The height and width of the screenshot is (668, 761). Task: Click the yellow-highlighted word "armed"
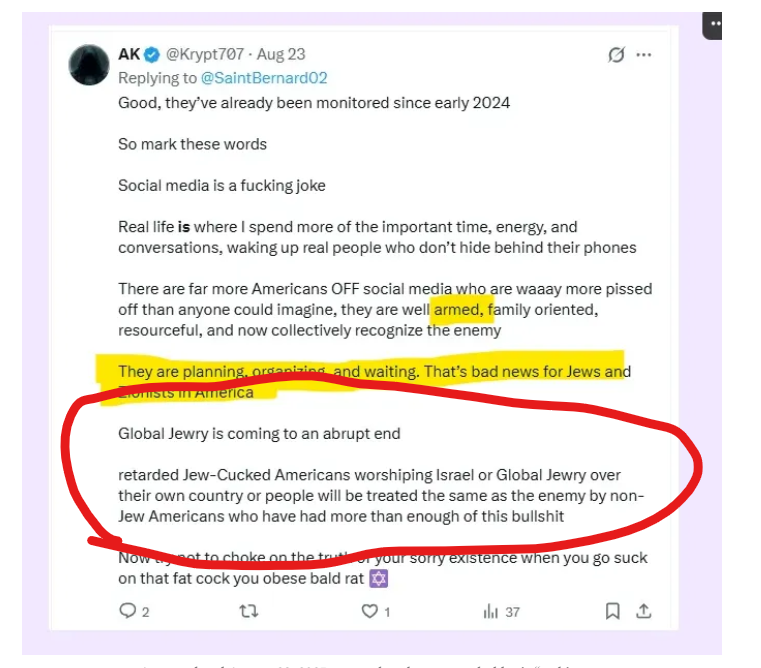click(458, 311)
